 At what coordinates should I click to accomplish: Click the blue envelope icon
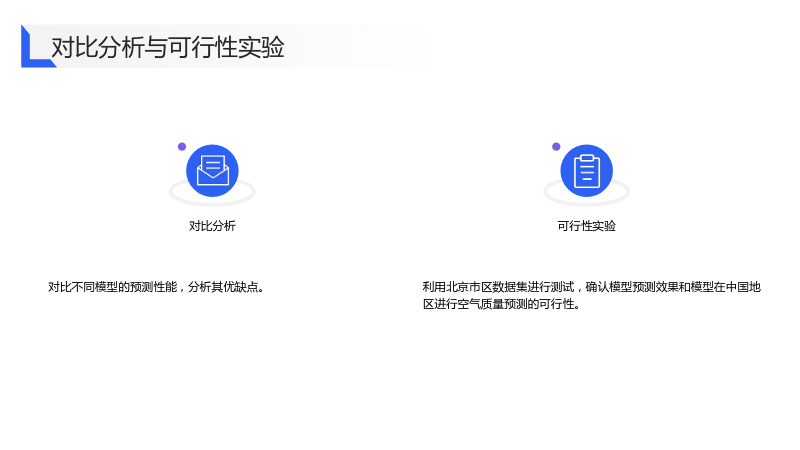tap(212, 170)
